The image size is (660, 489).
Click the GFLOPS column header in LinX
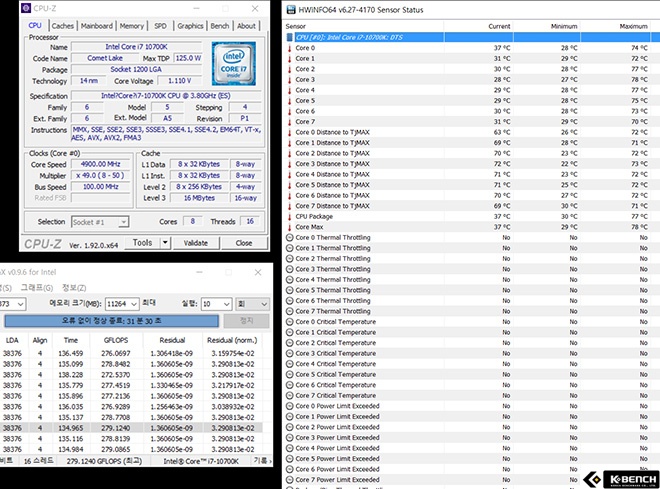point(116,340)
